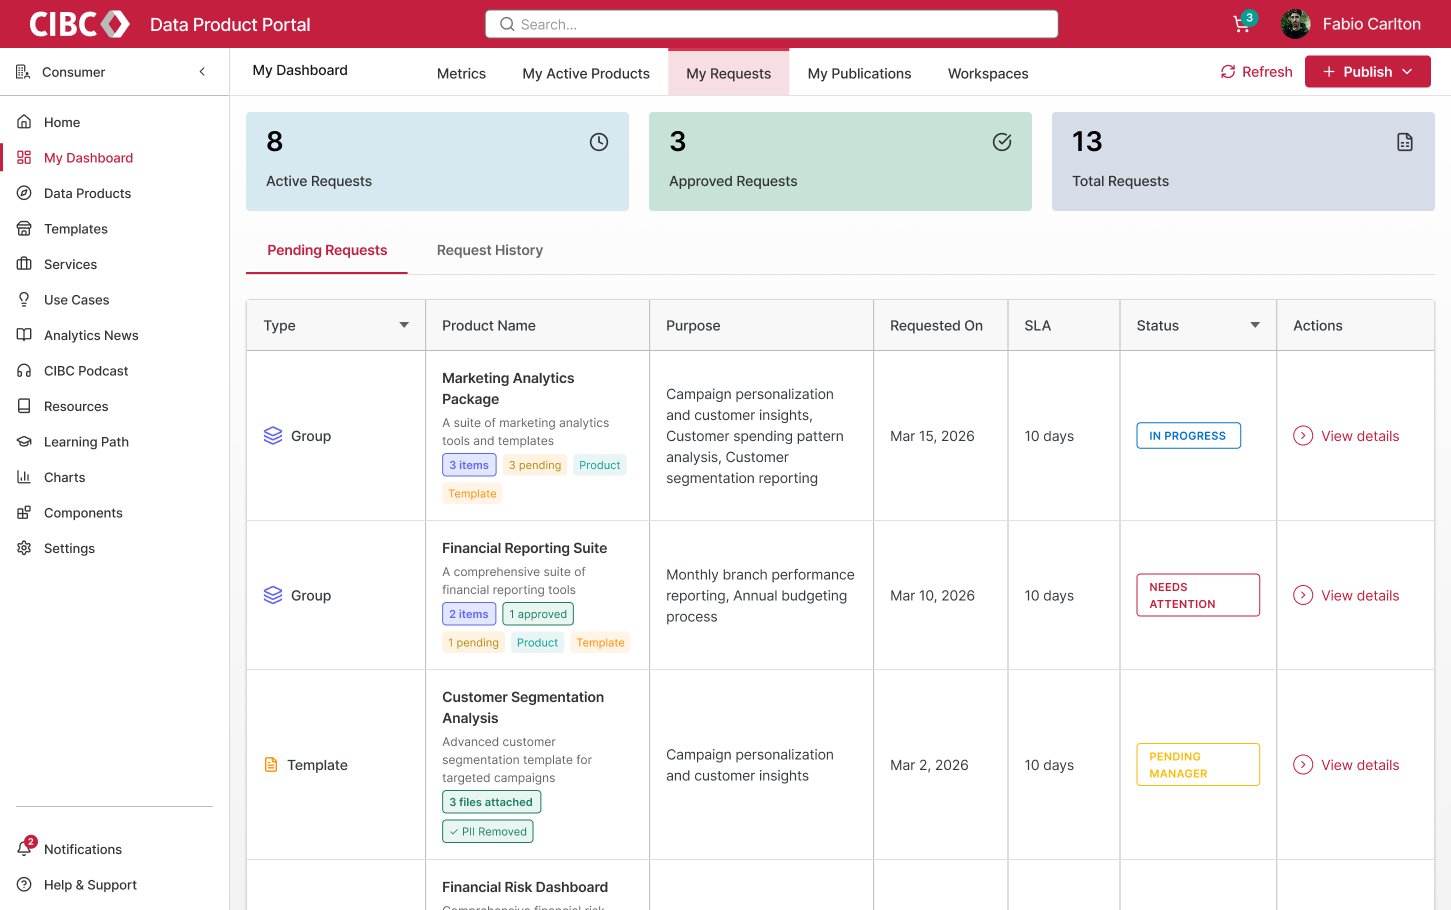
Task: Click the Consumer role icon
Action: click(23, 72)
